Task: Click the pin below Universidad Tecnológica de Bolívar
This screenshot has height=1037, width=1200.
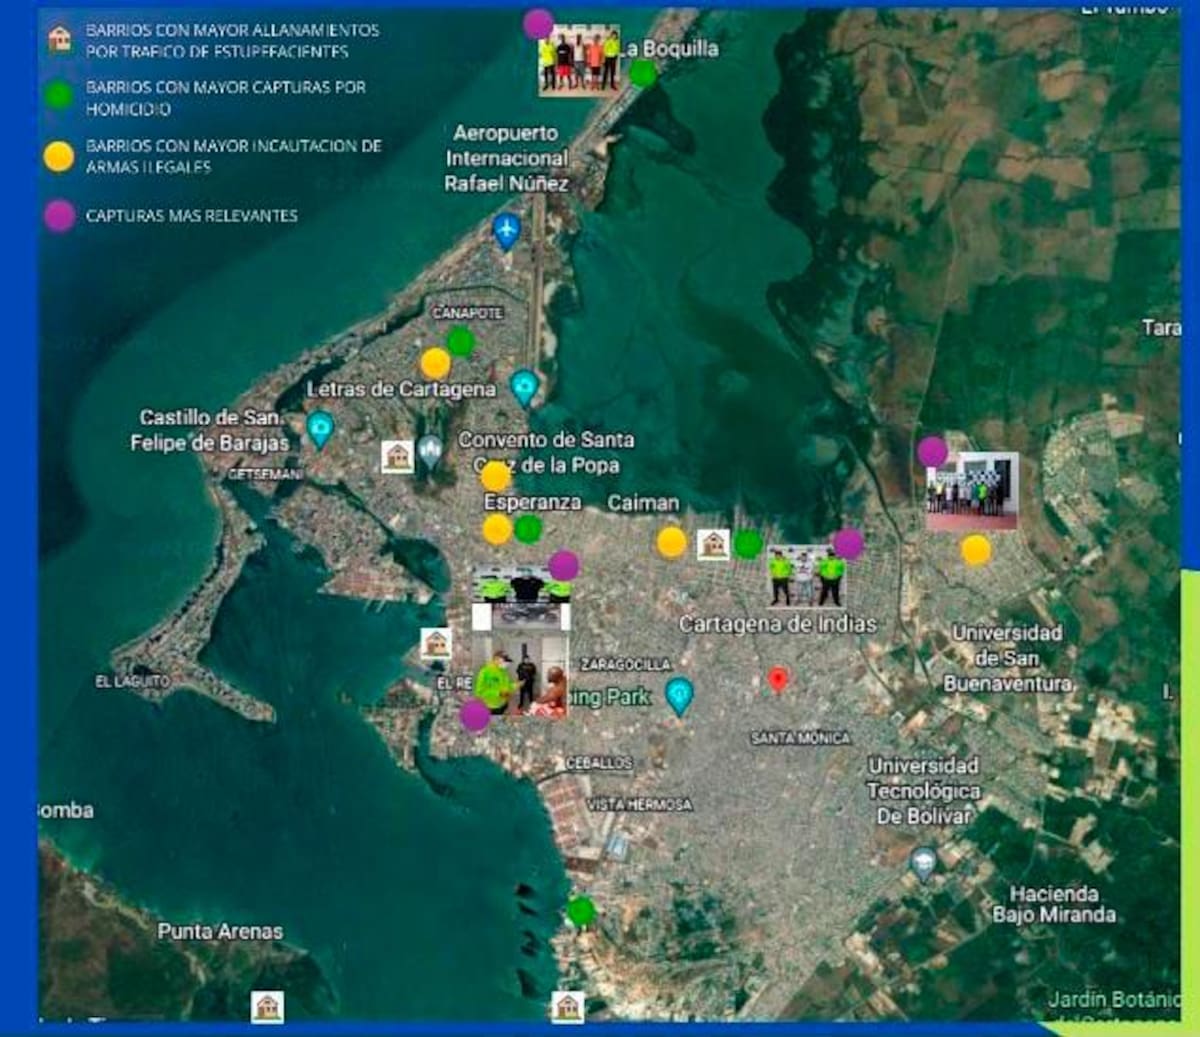Action: click(924, 862)
